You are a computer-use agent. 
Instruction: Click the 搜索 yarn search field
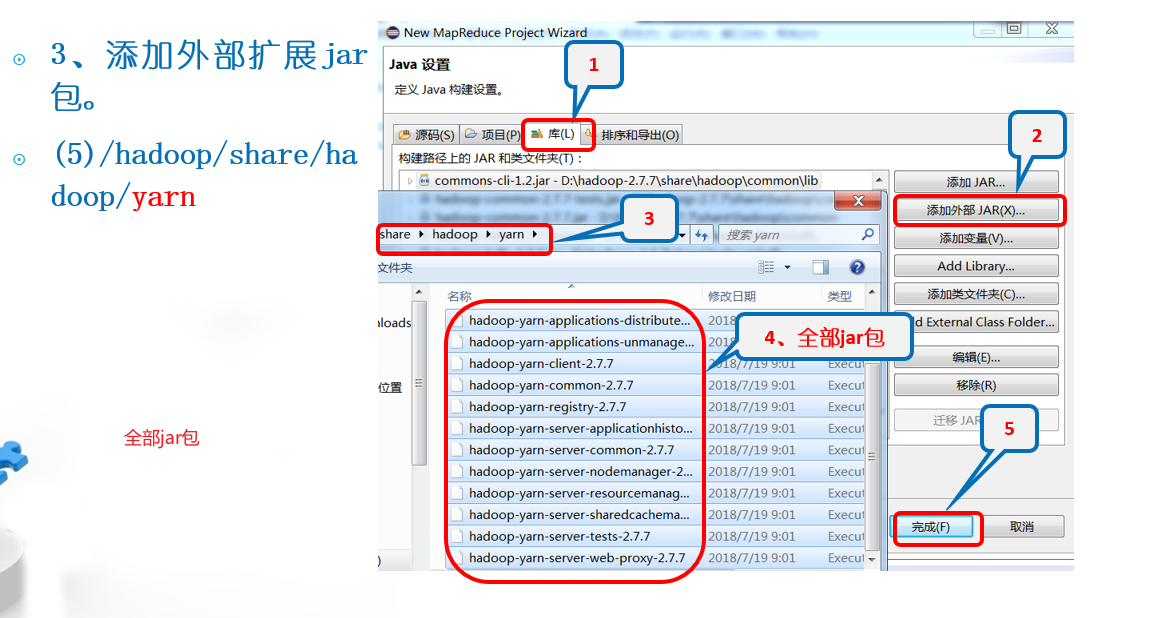(x=798, y=235)
